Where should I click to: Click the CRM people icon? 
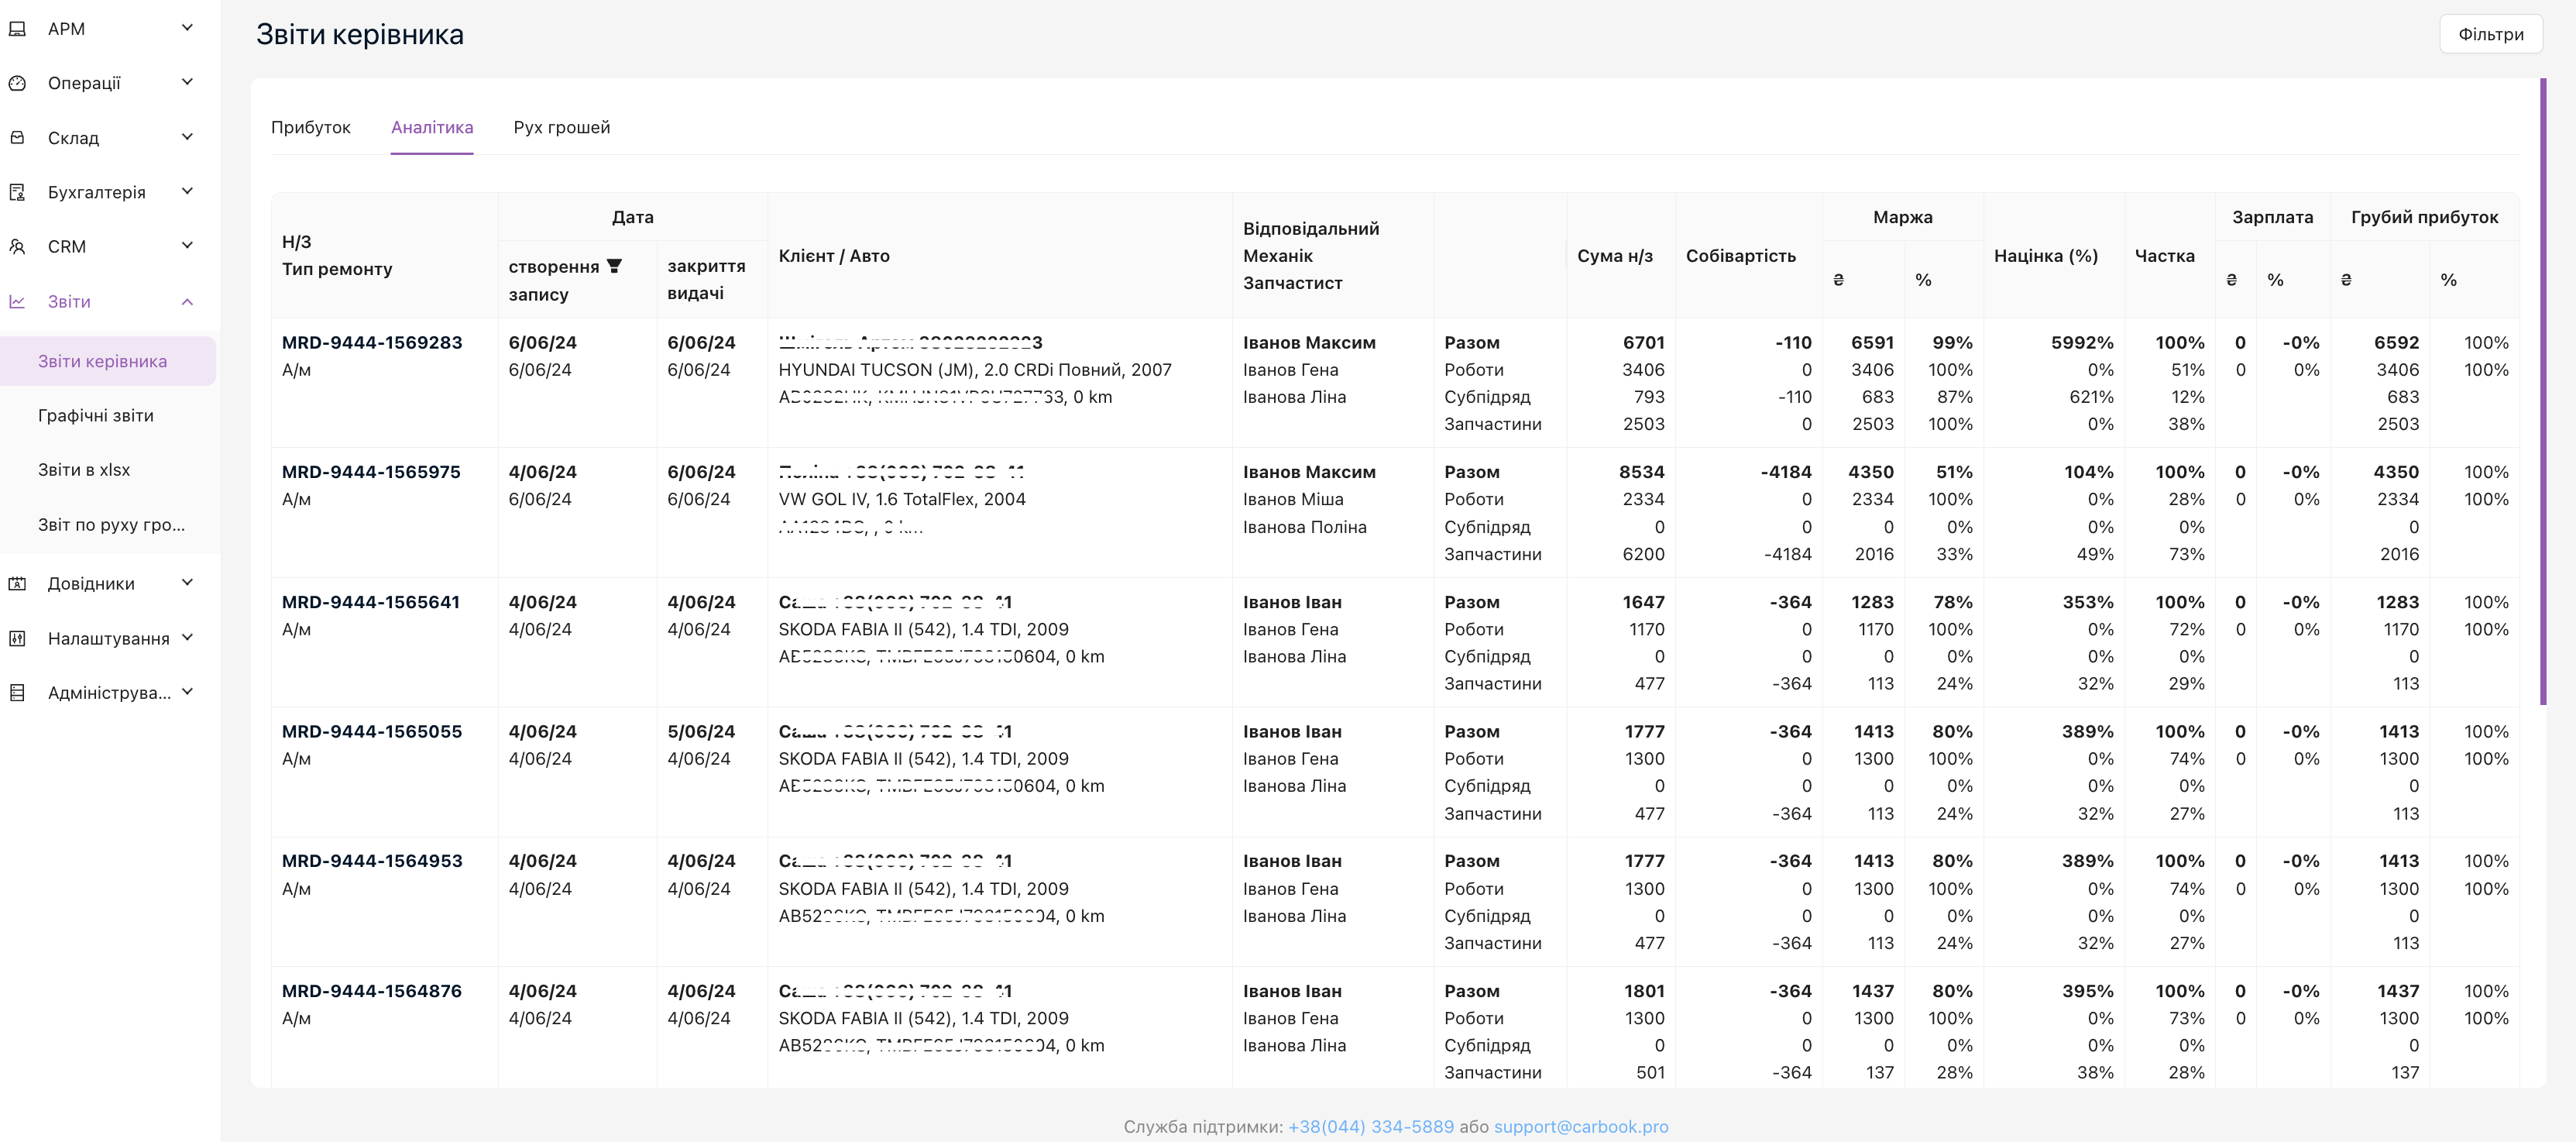pos(17,246)
